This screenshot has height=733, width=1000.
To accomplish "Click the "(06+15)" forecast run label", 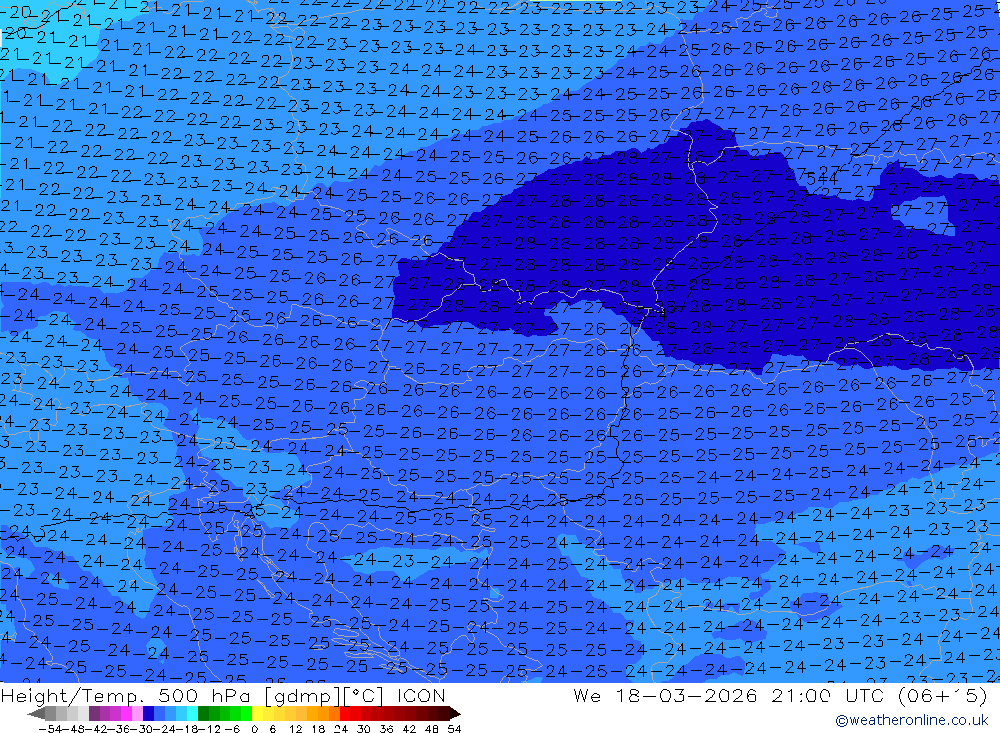I will (943, 695).
